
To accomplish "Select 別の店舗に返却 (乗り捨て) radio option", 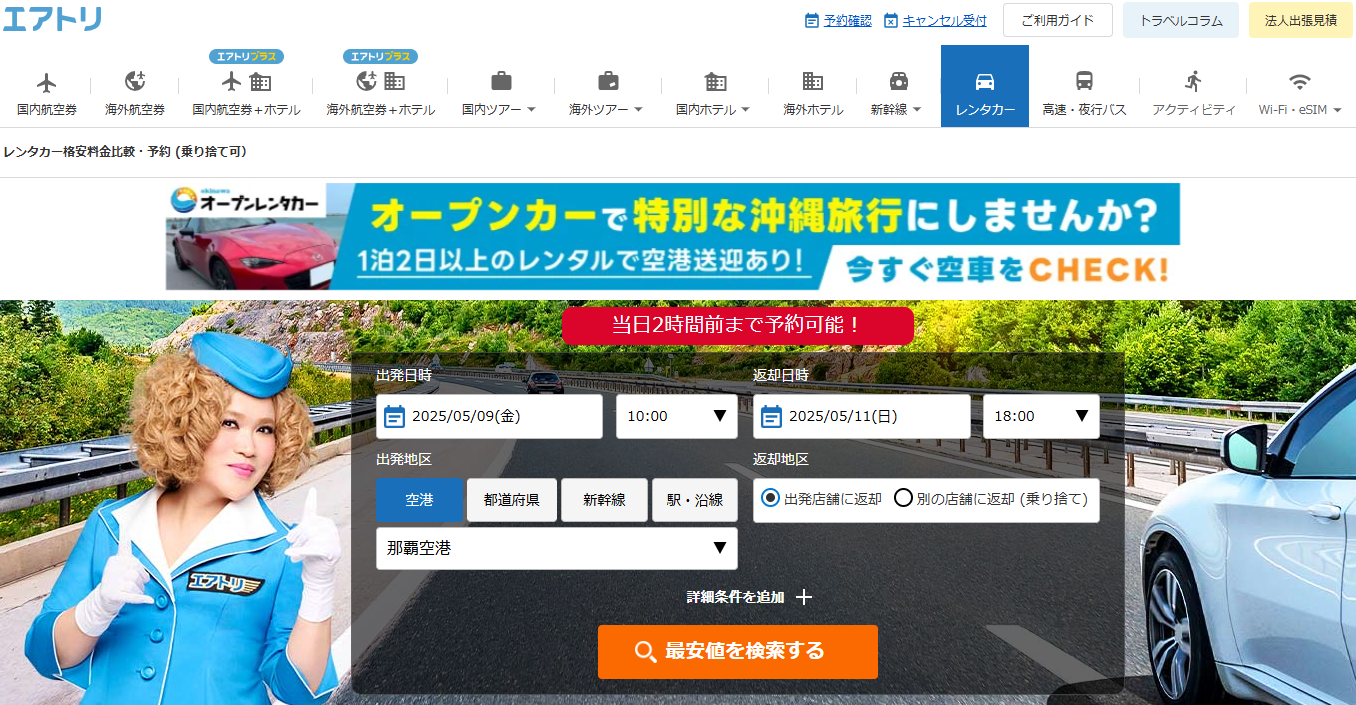I will [903, 498].
